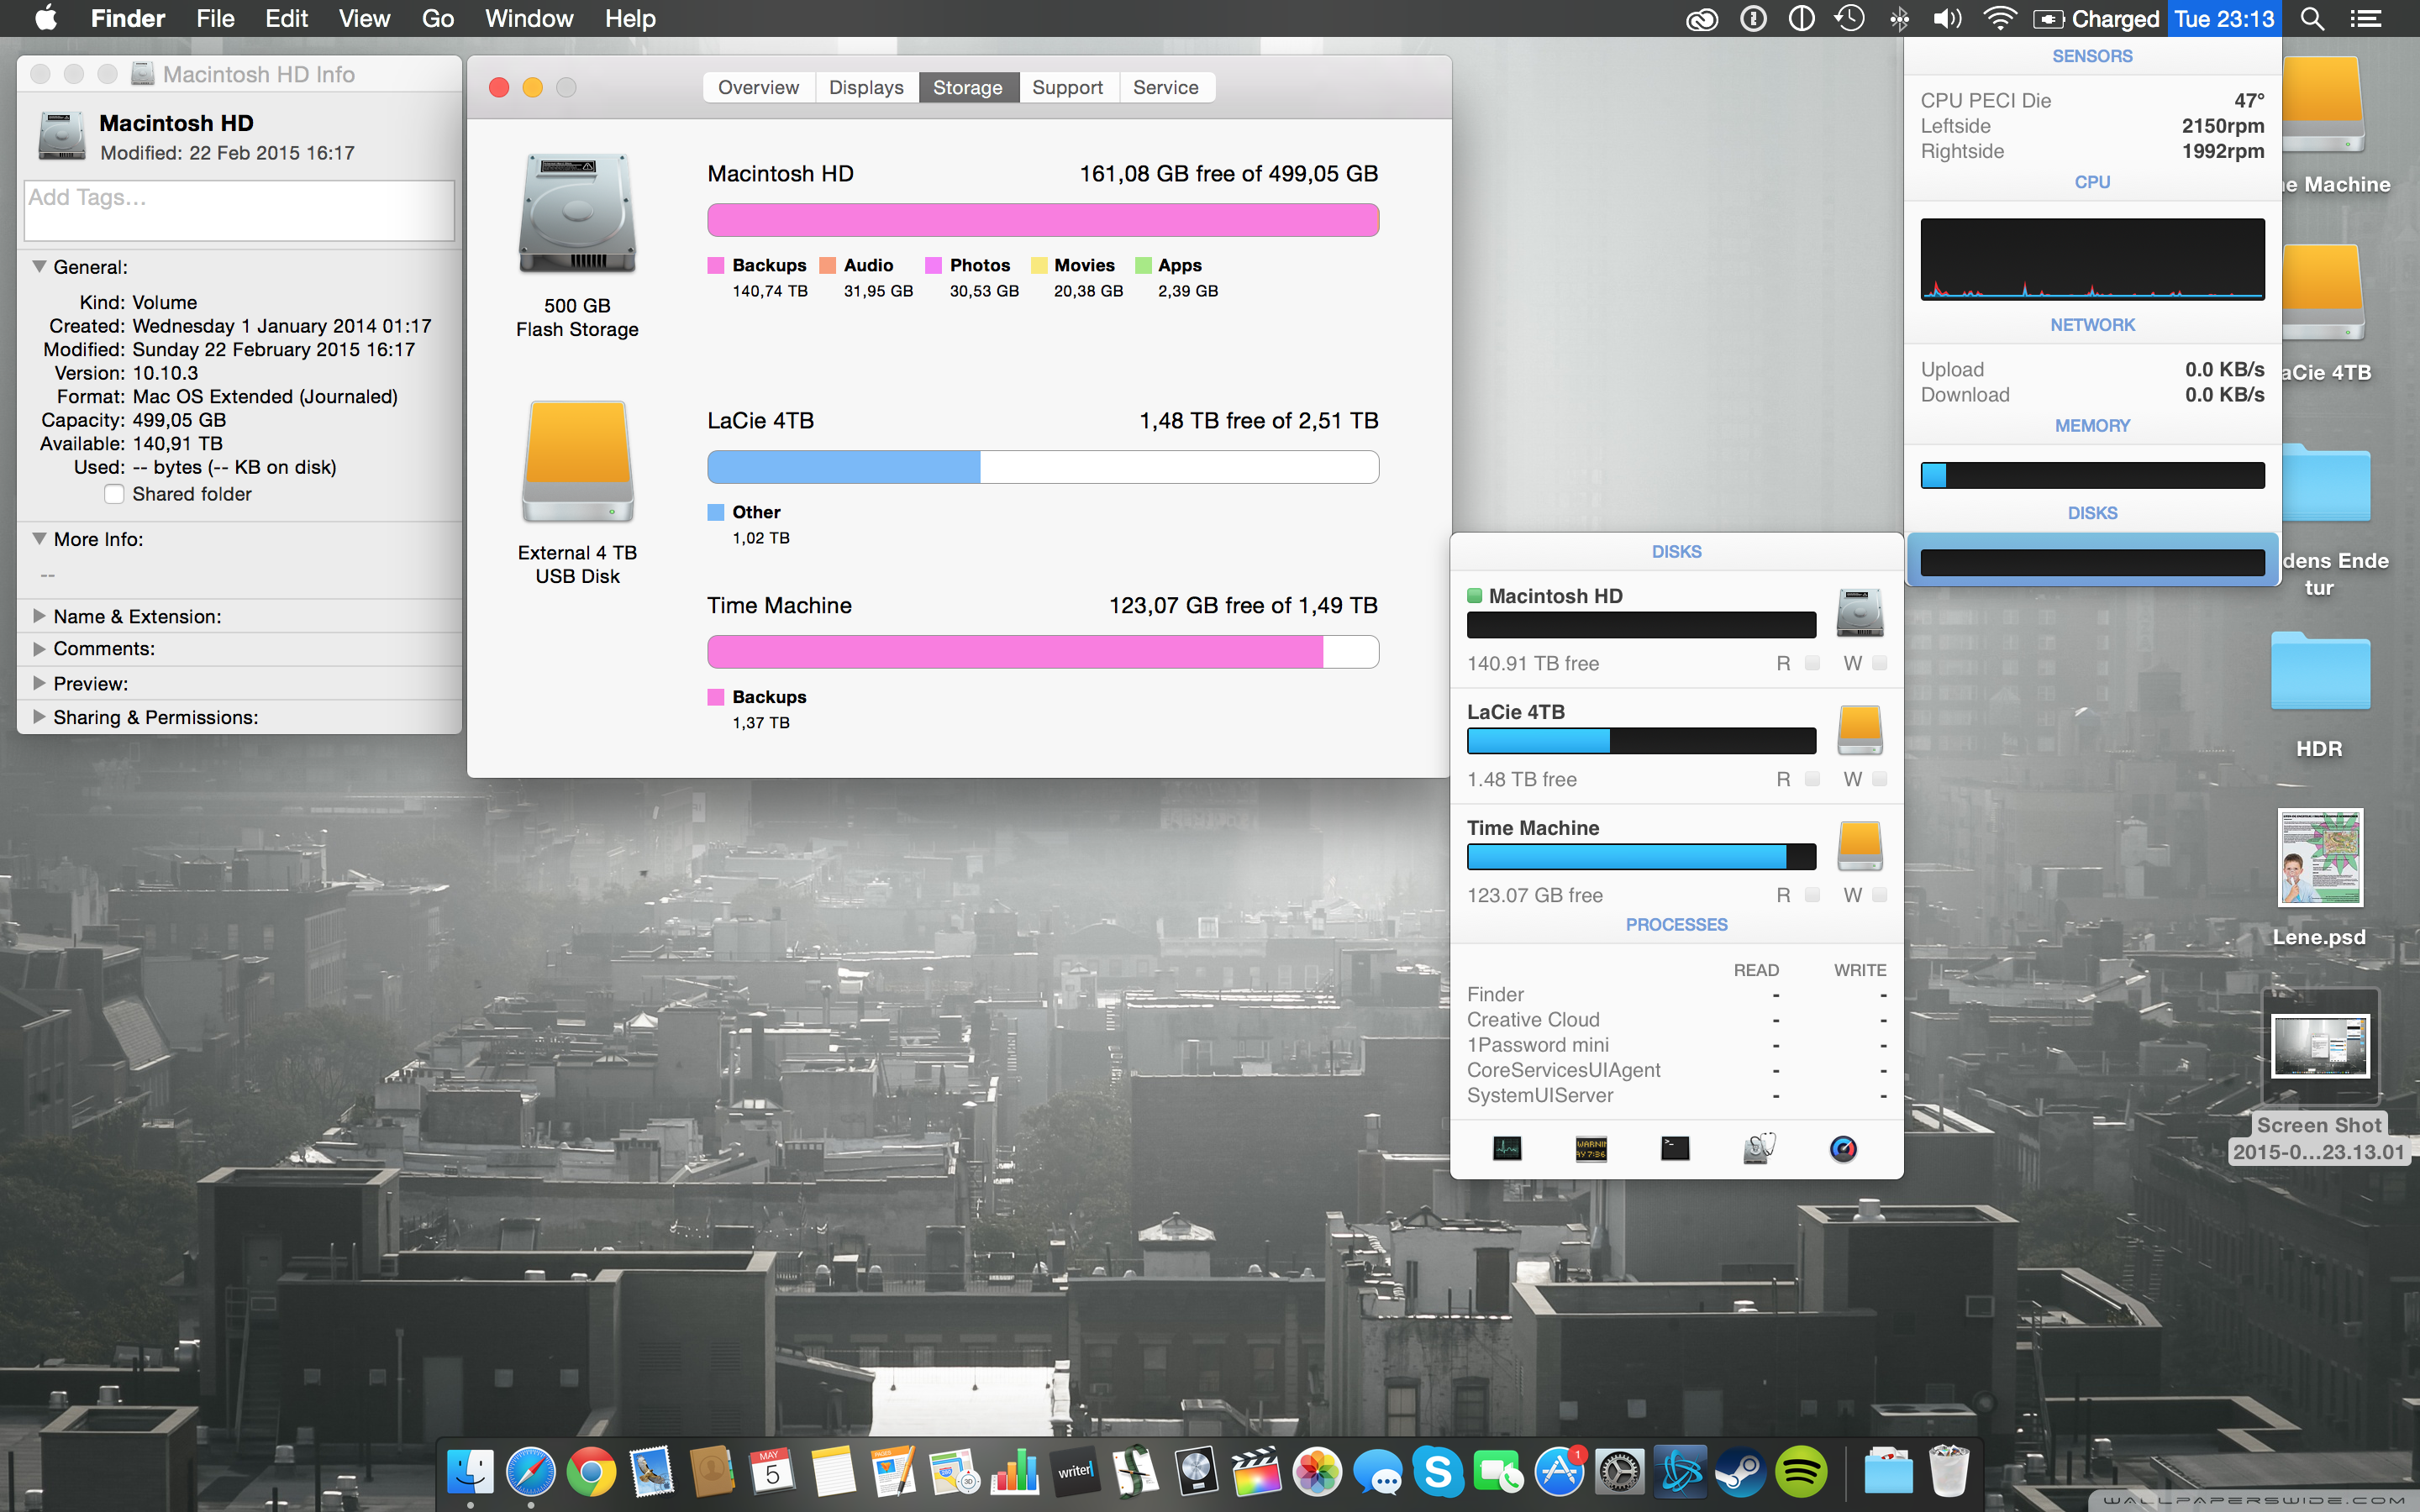Viewport: 2420px width, 1512px height.
Task: Collapse the General section
Action: pyautogui.click(x=40, y=267)
